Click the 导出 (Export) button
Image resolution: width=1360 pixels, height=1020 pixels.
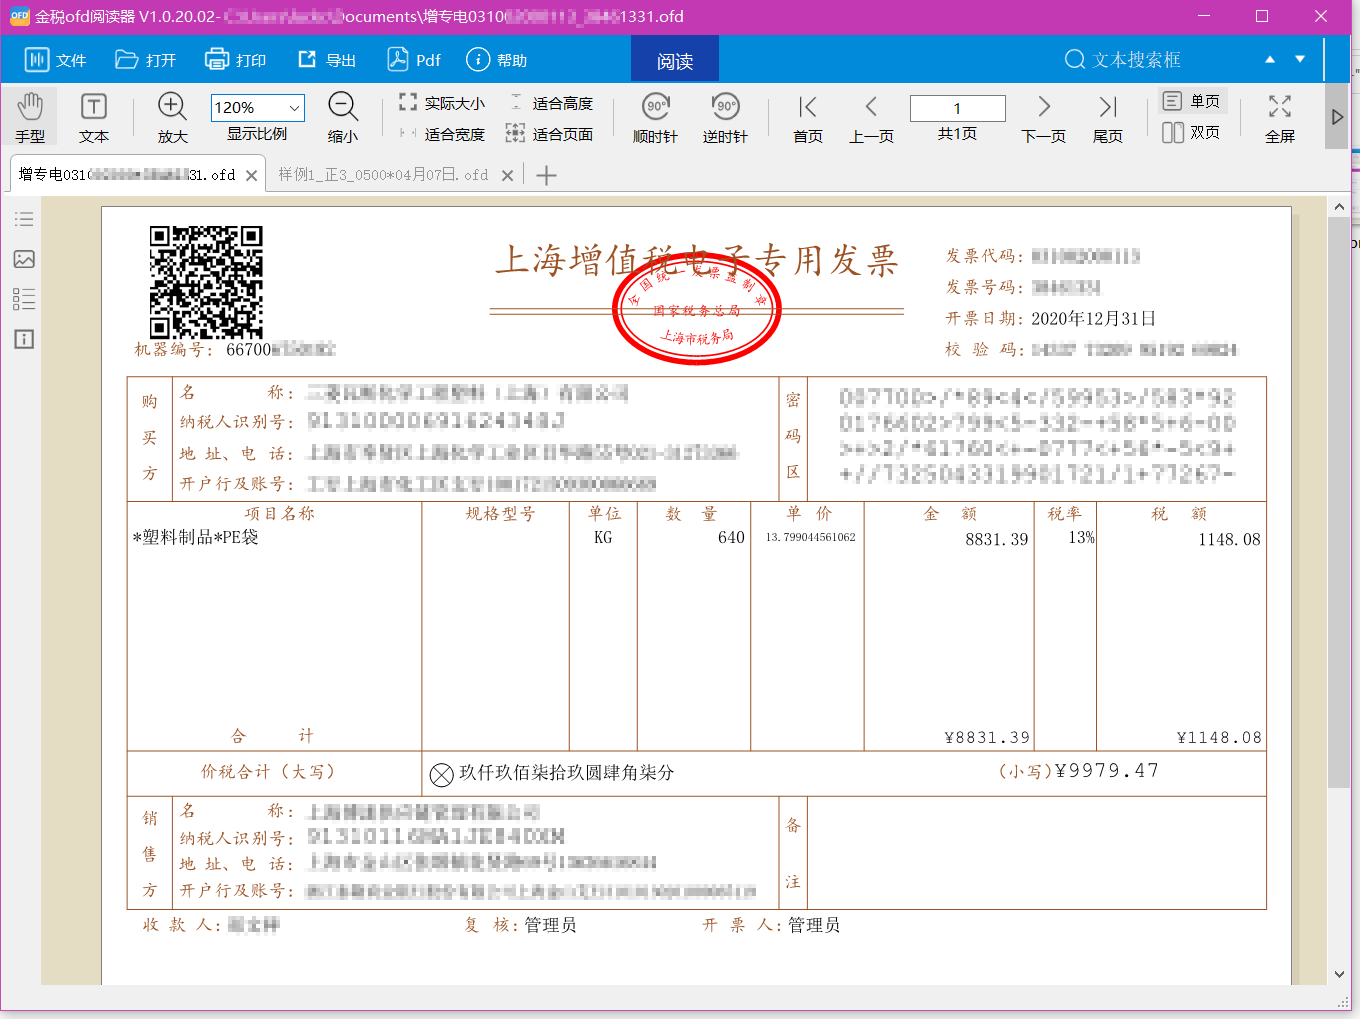327,60
